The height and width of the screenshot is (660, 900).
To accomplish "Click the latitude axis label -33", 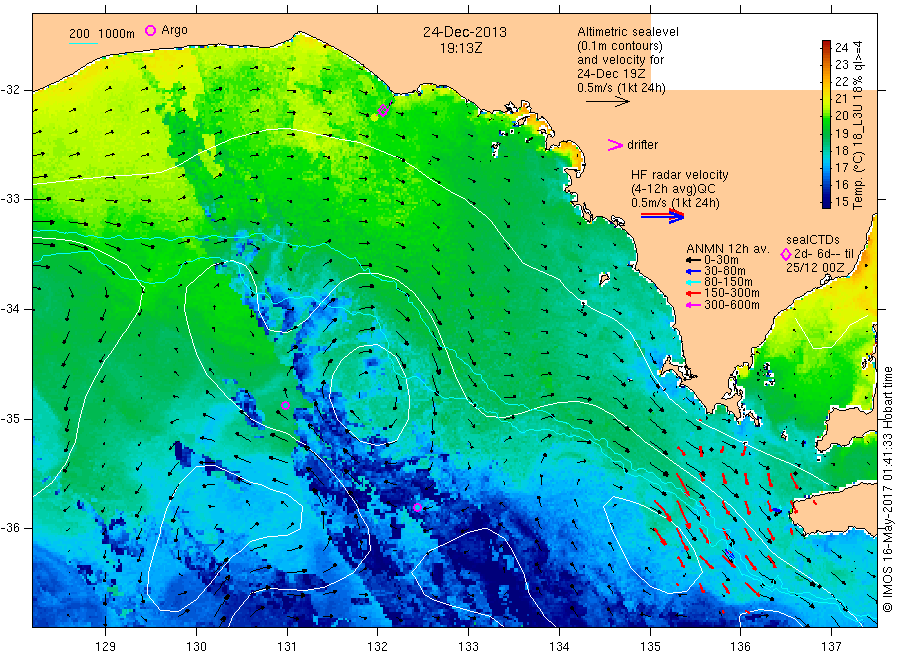I will click(10, 199).
